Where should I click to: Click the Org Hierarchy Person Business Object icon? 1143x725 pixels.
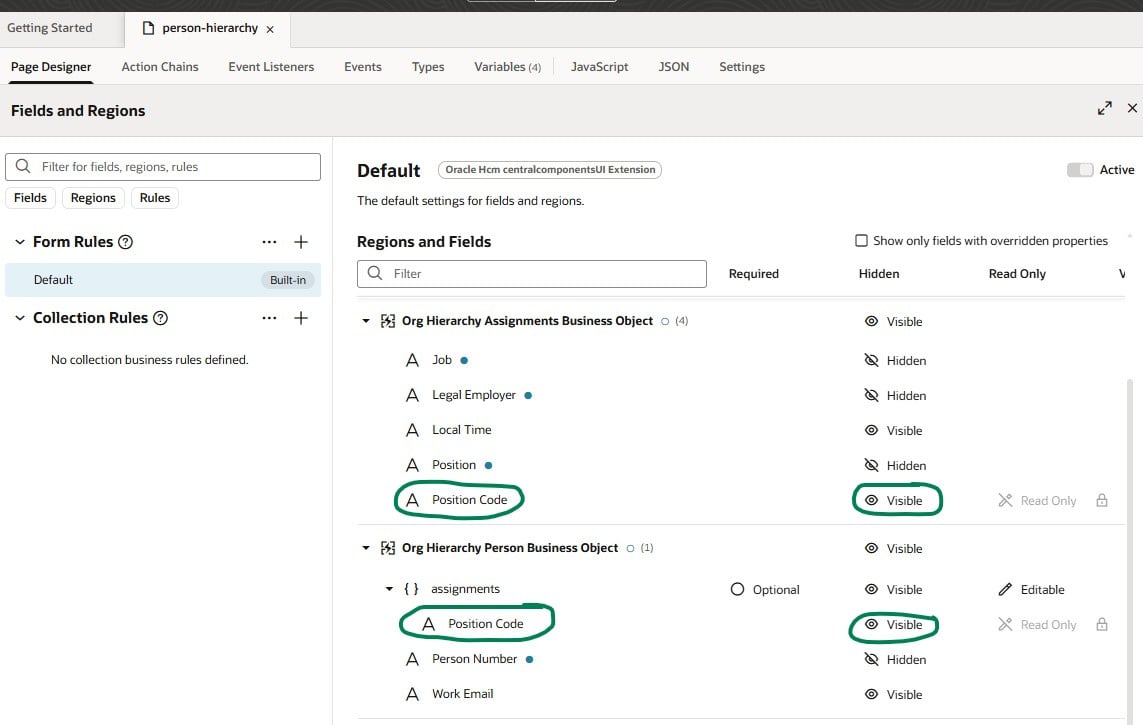pyautogui.click(x=388, y=548)
